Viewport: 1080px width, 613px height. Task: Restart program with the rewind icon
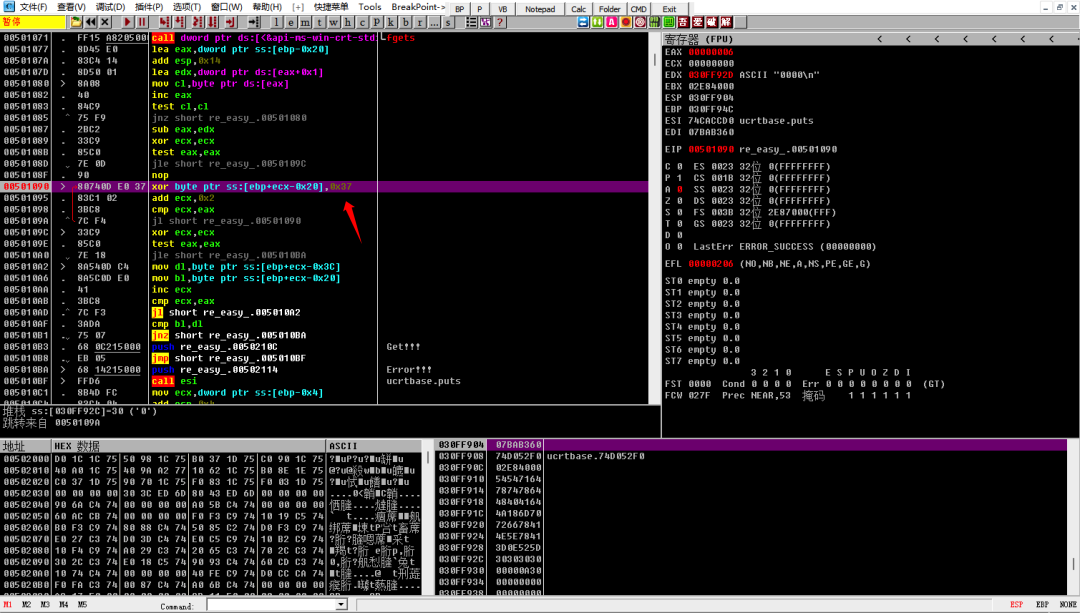tap(90, 22)
